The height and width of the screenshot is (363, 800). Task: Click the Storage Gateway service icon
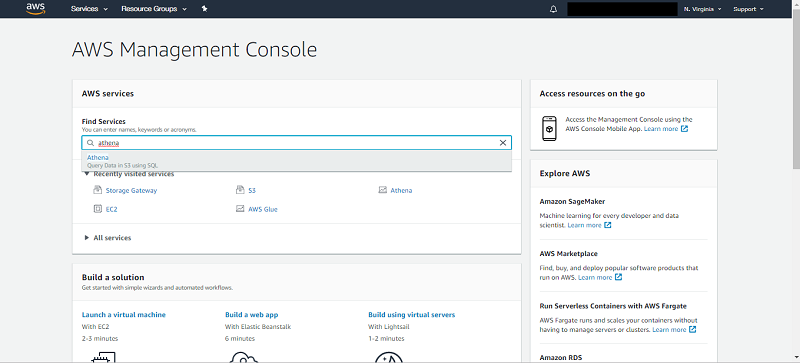click(97, 190)
